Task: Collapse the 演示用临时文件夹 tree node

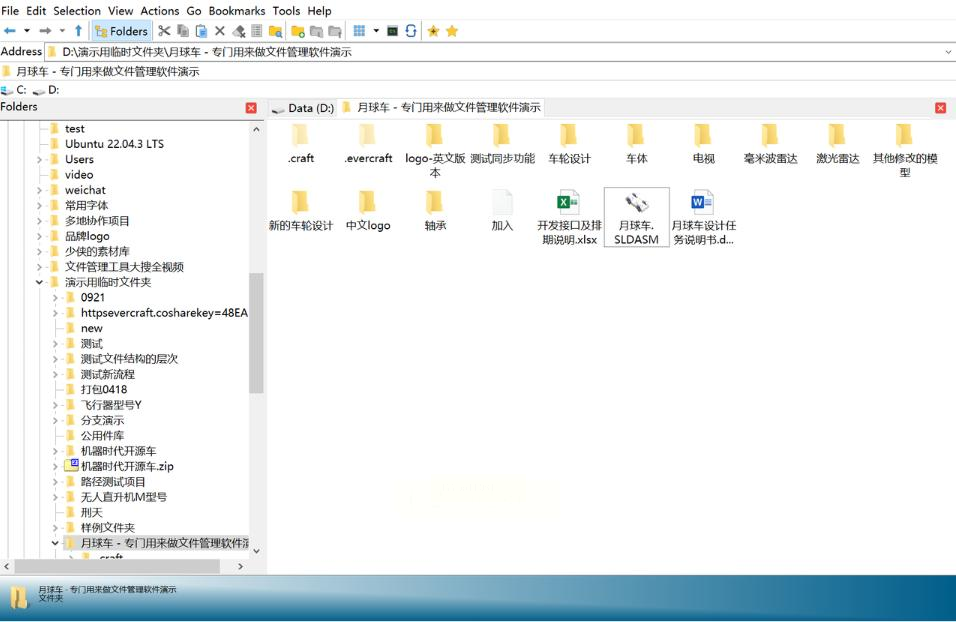Action: pyautogui.click(x=40, y=282)
